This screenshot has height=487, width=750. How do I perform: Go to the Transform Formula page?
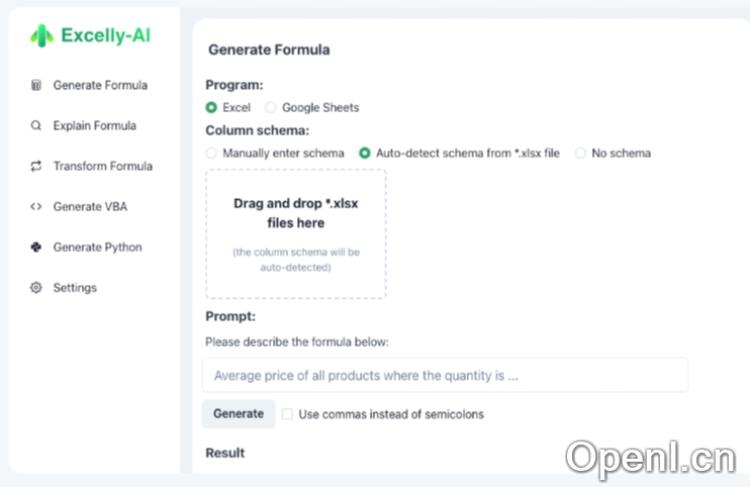coord(103,166)
